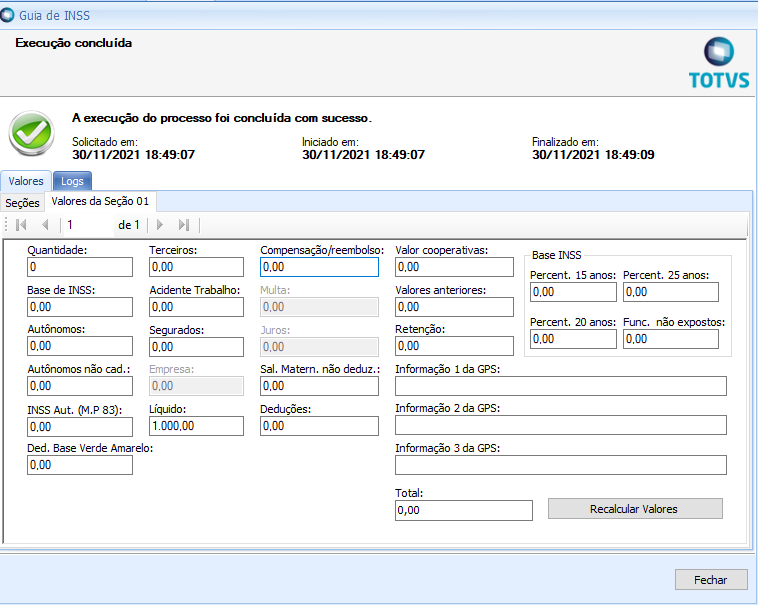Switch to the Valores tab
Viewport: 758px width, 605px height.
pos(26,181)
